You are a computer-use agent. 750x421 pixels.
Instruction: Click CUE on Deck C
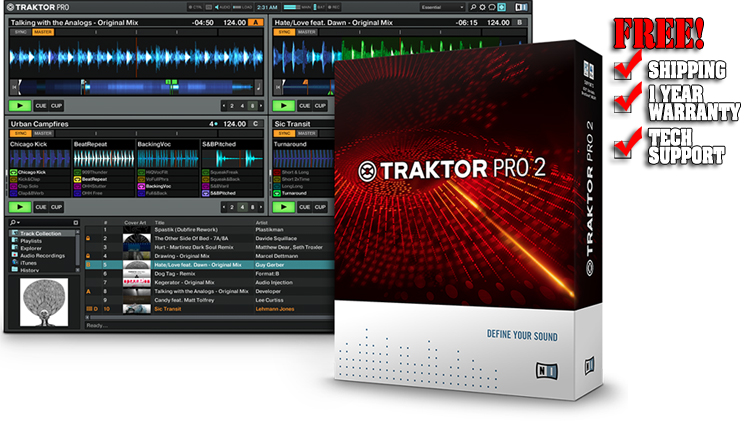tap(41, 207)
